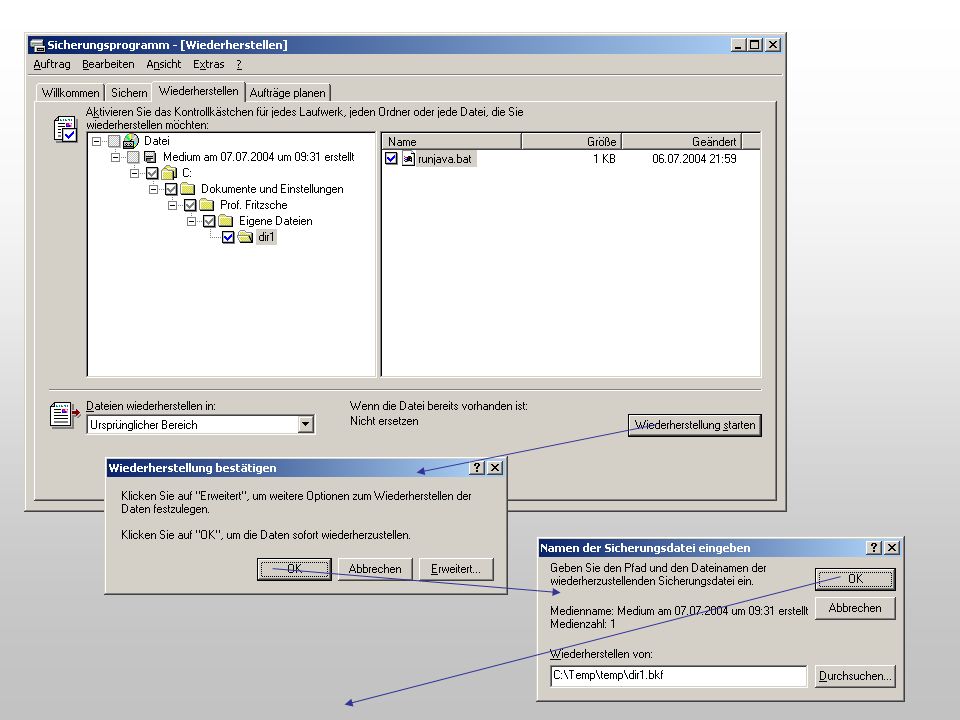Click the 06.07.2004 21:59 date cell
960x720 pixels.
tap(694, 159)
